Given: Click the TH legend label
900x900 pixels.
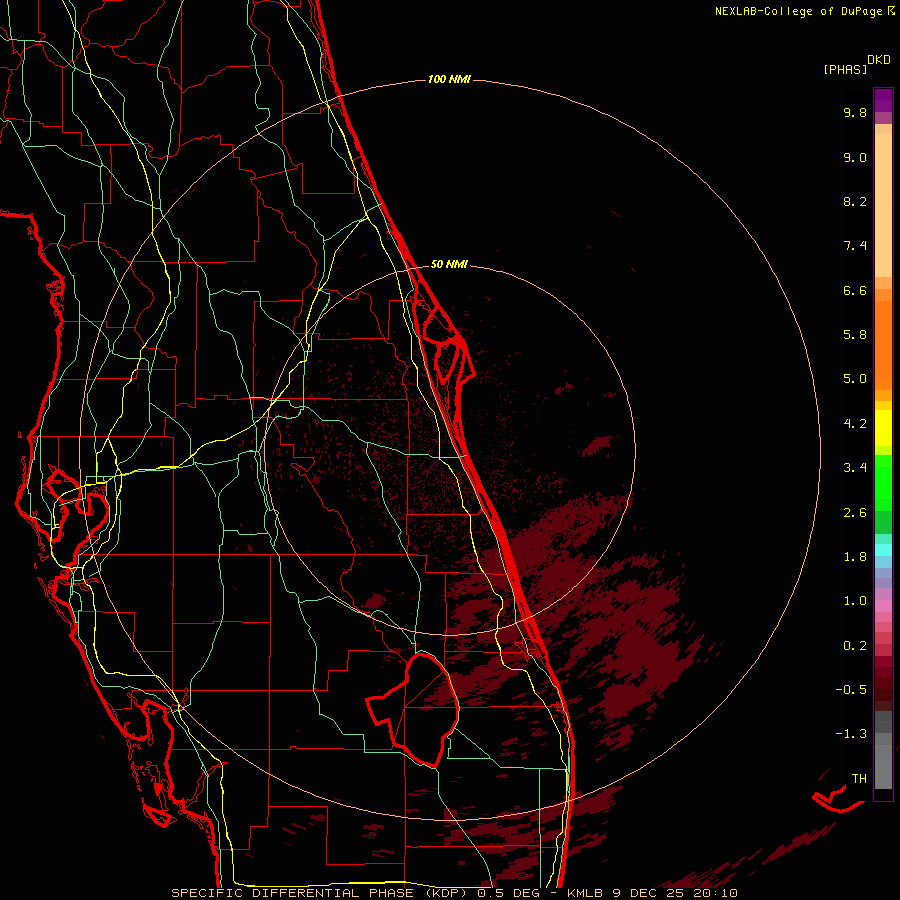Looking at the screenshot, I should tap(859, 779).
